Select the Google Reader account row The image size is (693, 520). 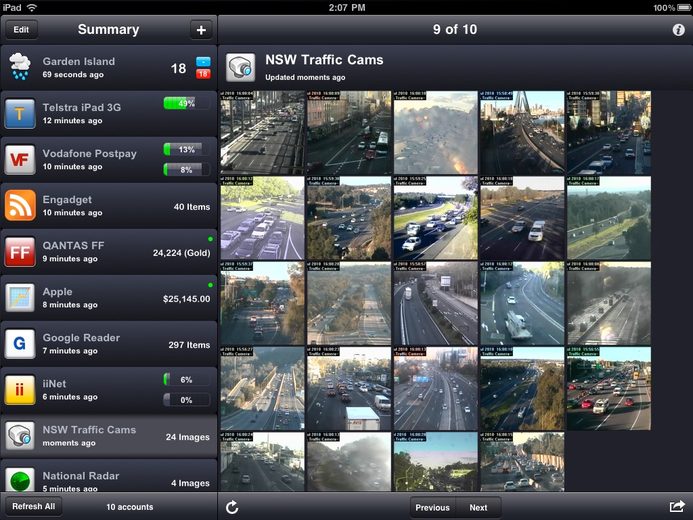[109, 344]
